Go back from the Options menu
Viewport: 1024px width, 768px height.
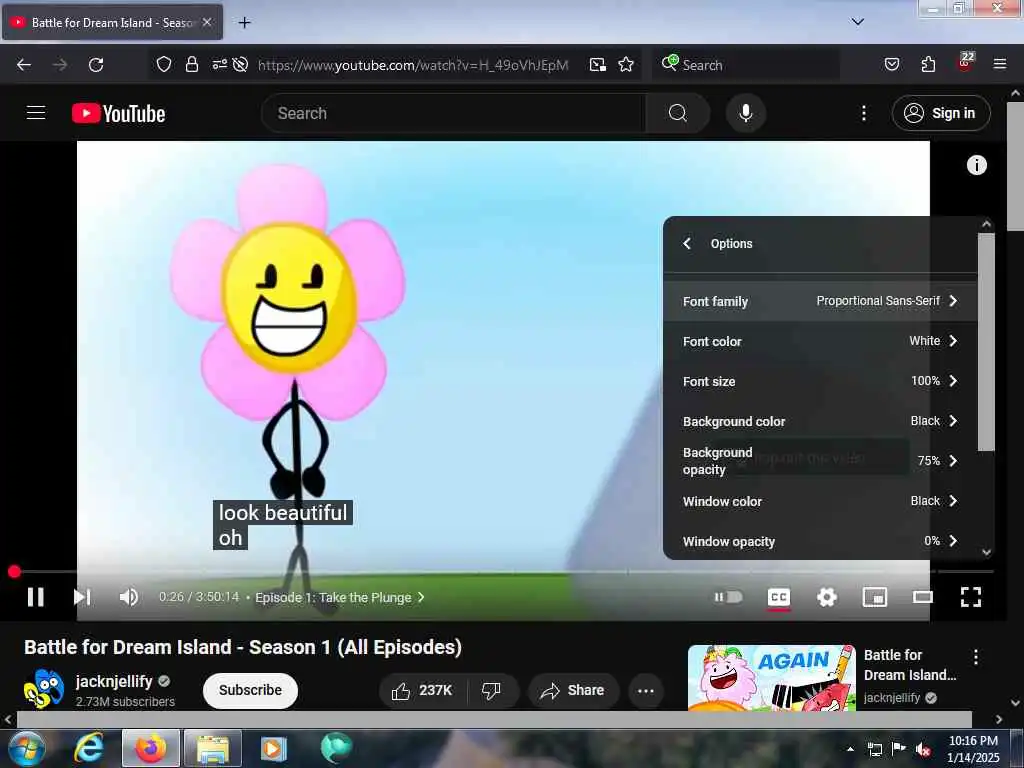(x=686, y=244)
